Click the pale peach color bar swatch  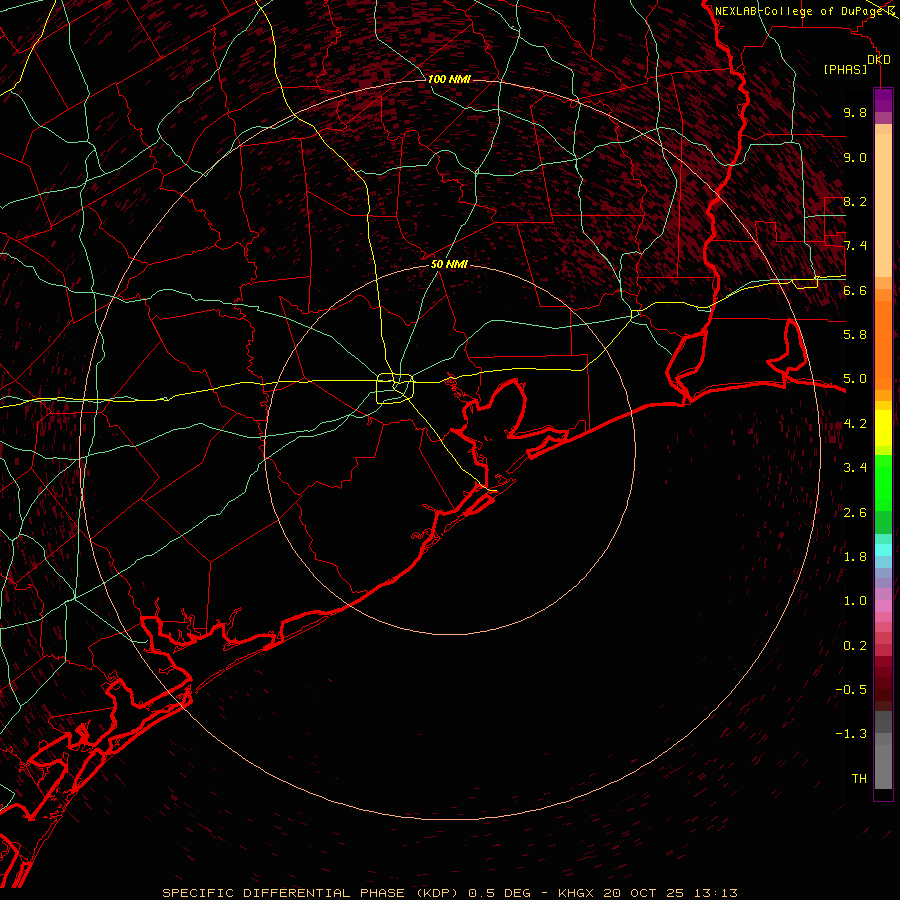883,207
